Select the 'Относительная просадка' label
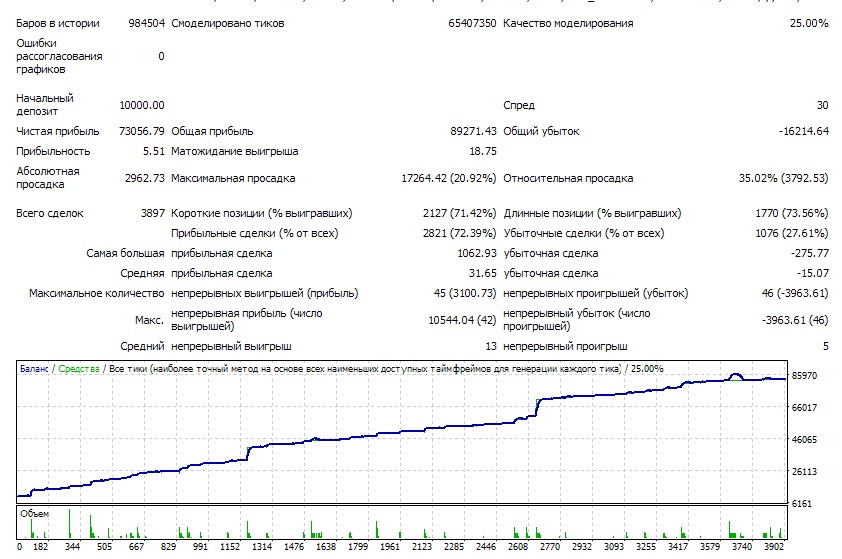 pos(568,178)
